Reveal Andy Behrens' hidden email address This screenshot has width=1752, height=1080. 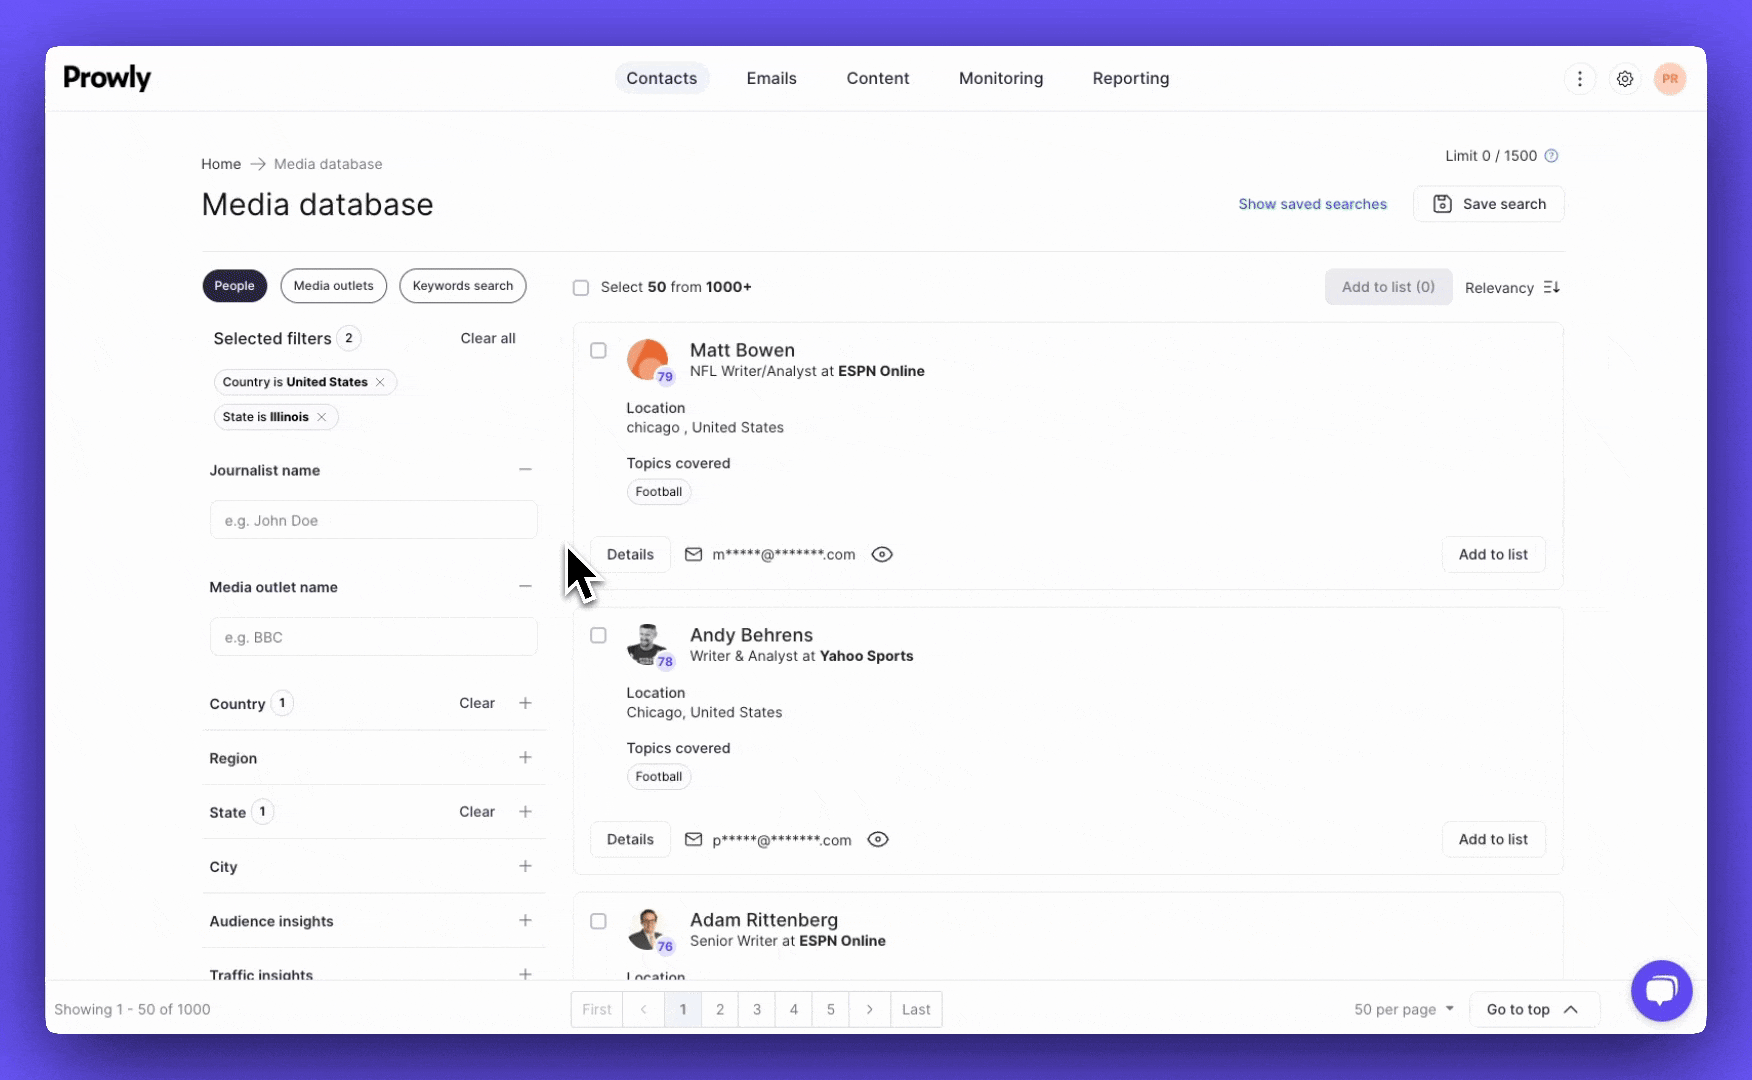click(x=877, y=840)
